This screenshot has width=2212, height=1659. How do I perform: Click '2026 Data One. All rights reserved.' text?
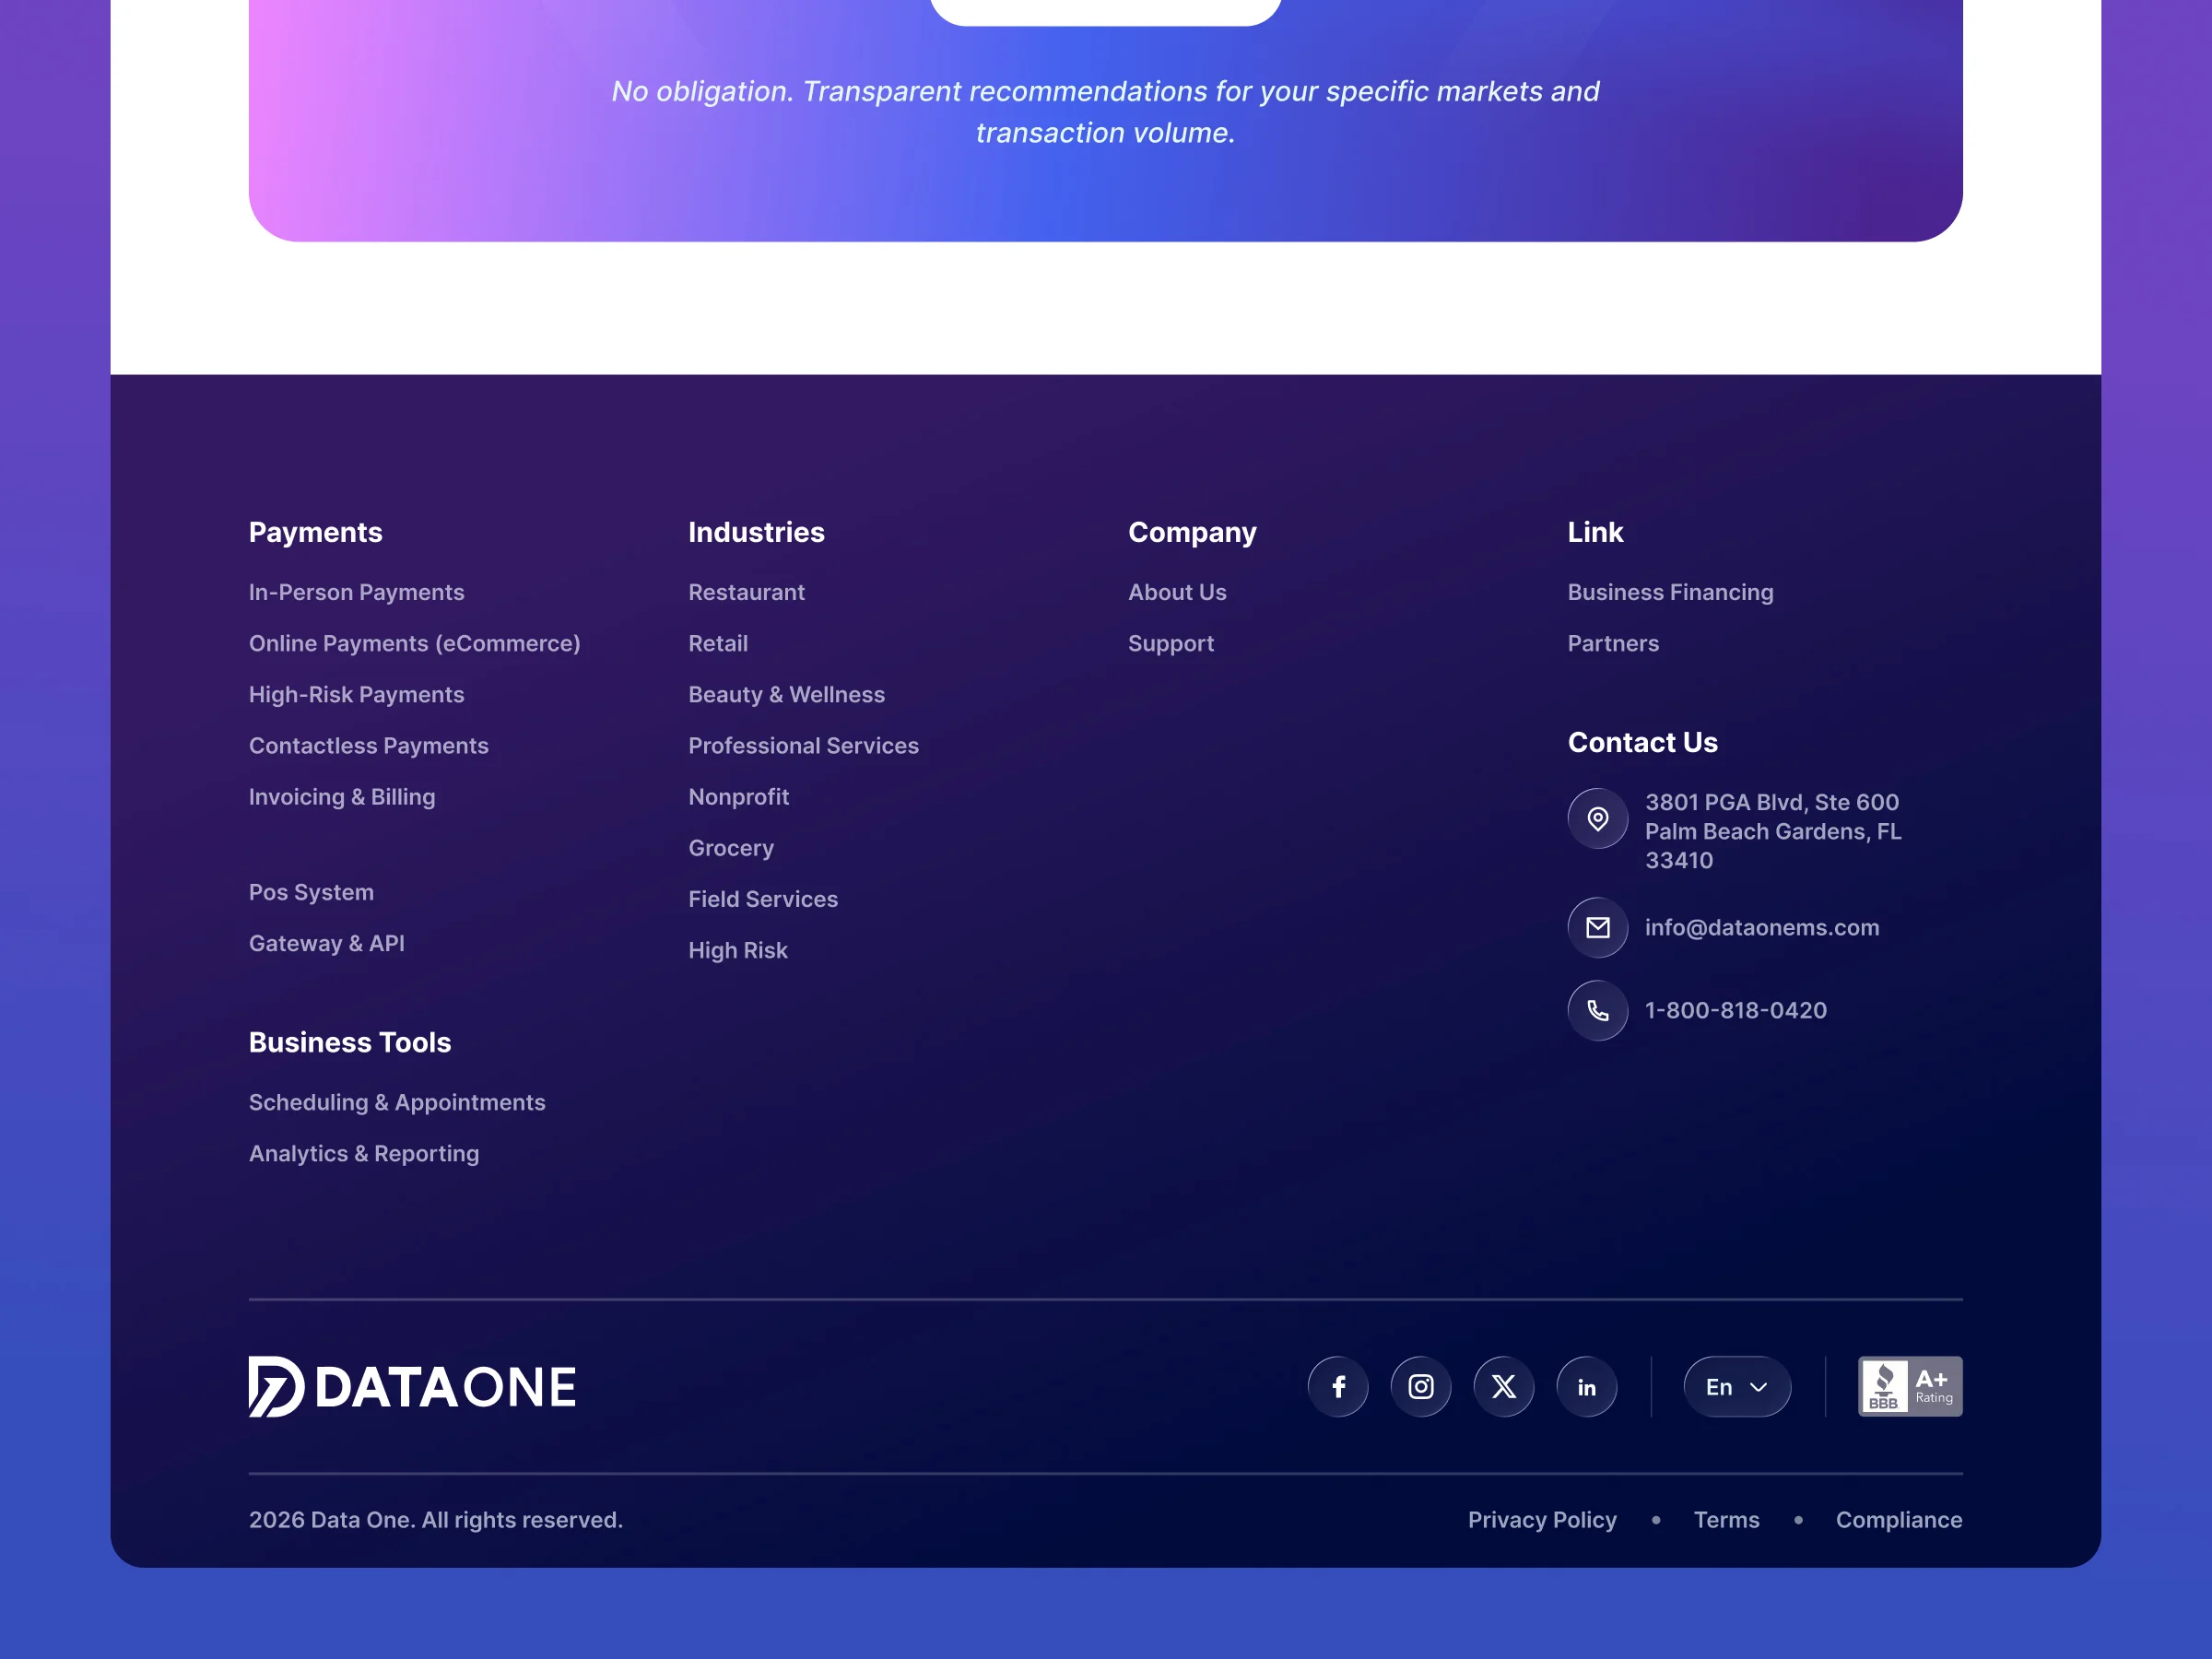[436, 1520]
